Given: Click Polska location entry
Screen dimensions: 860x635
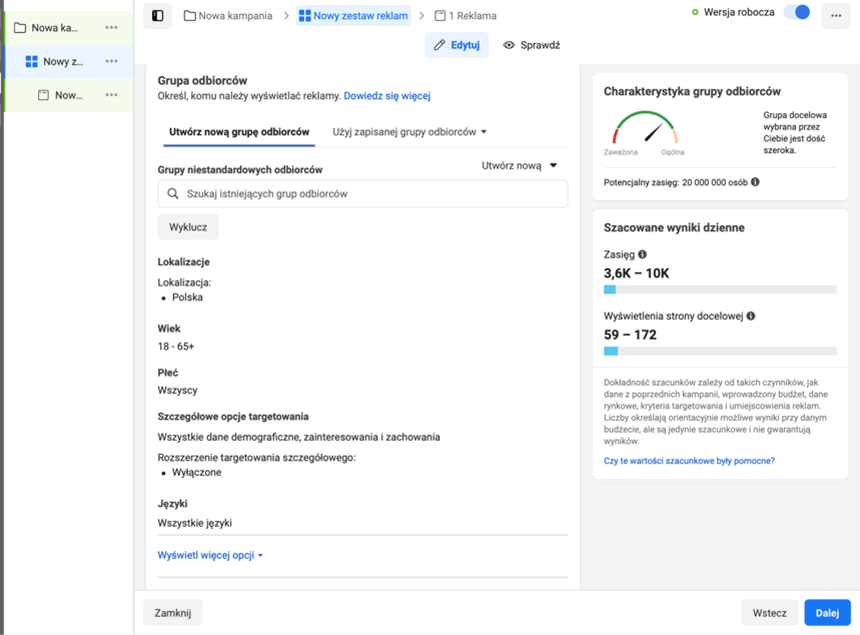Looking at the screenshot, I should tap(187, 297).
